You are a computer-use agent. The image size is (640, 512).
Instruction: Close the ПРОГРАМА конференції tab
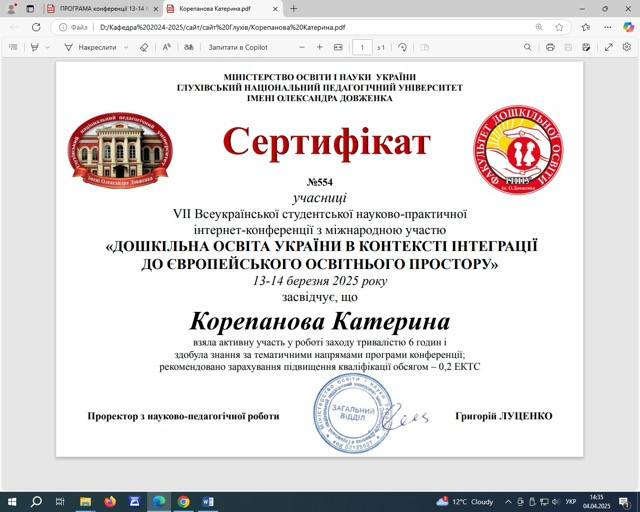coord(156,9)
